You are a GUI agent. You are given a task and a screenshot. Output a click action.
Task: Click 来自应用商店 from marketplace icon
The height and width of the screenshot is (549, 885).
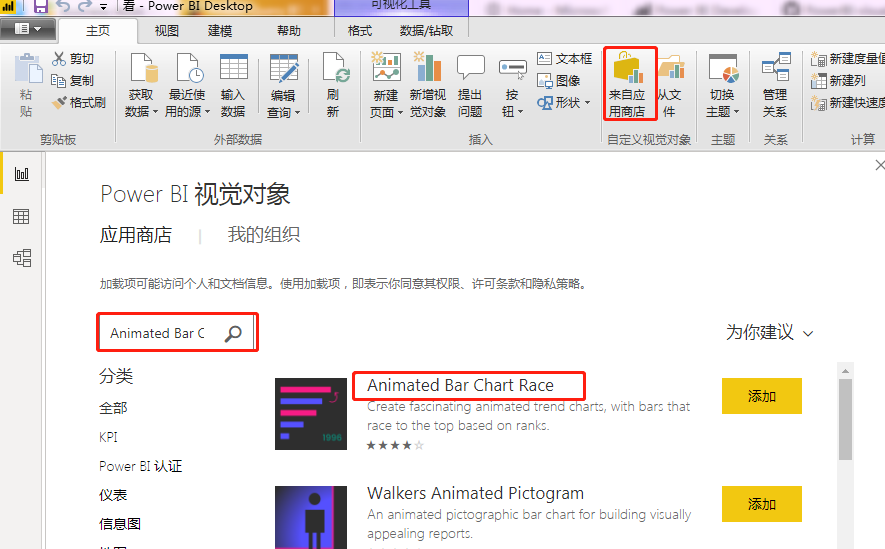[x=630, y=84]
